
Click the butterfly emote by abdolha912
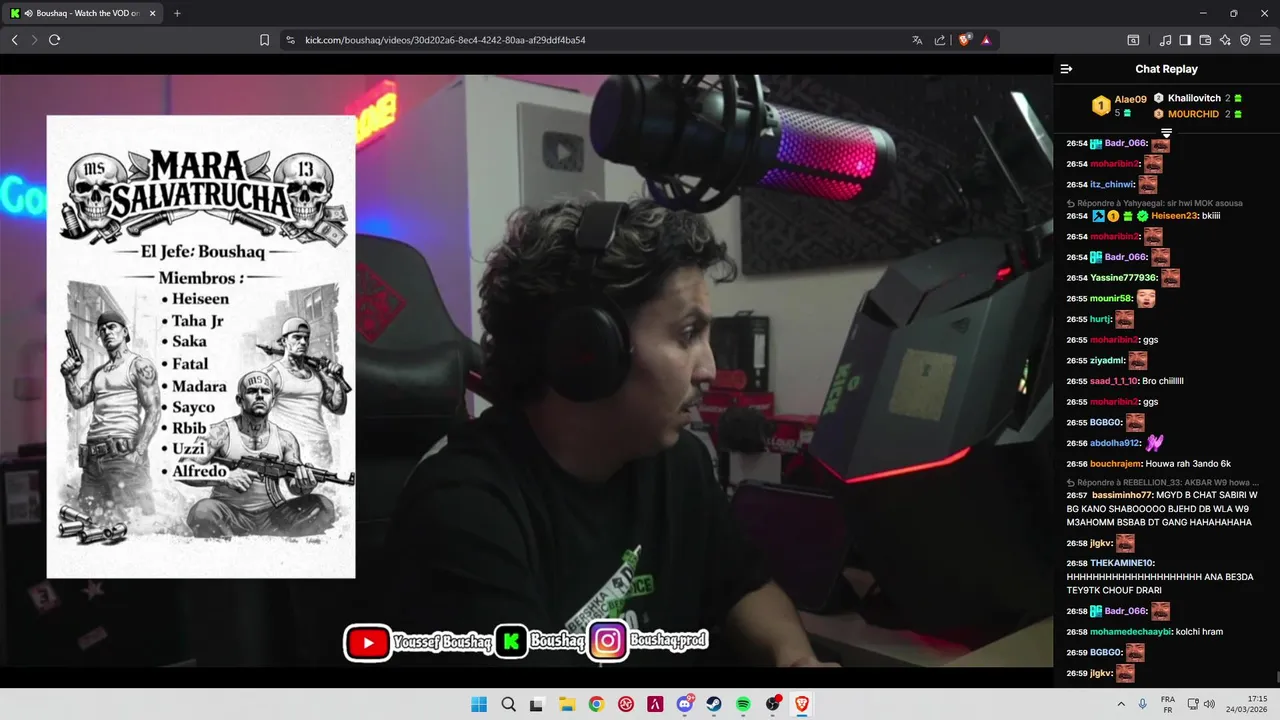tap(1154, 443)
